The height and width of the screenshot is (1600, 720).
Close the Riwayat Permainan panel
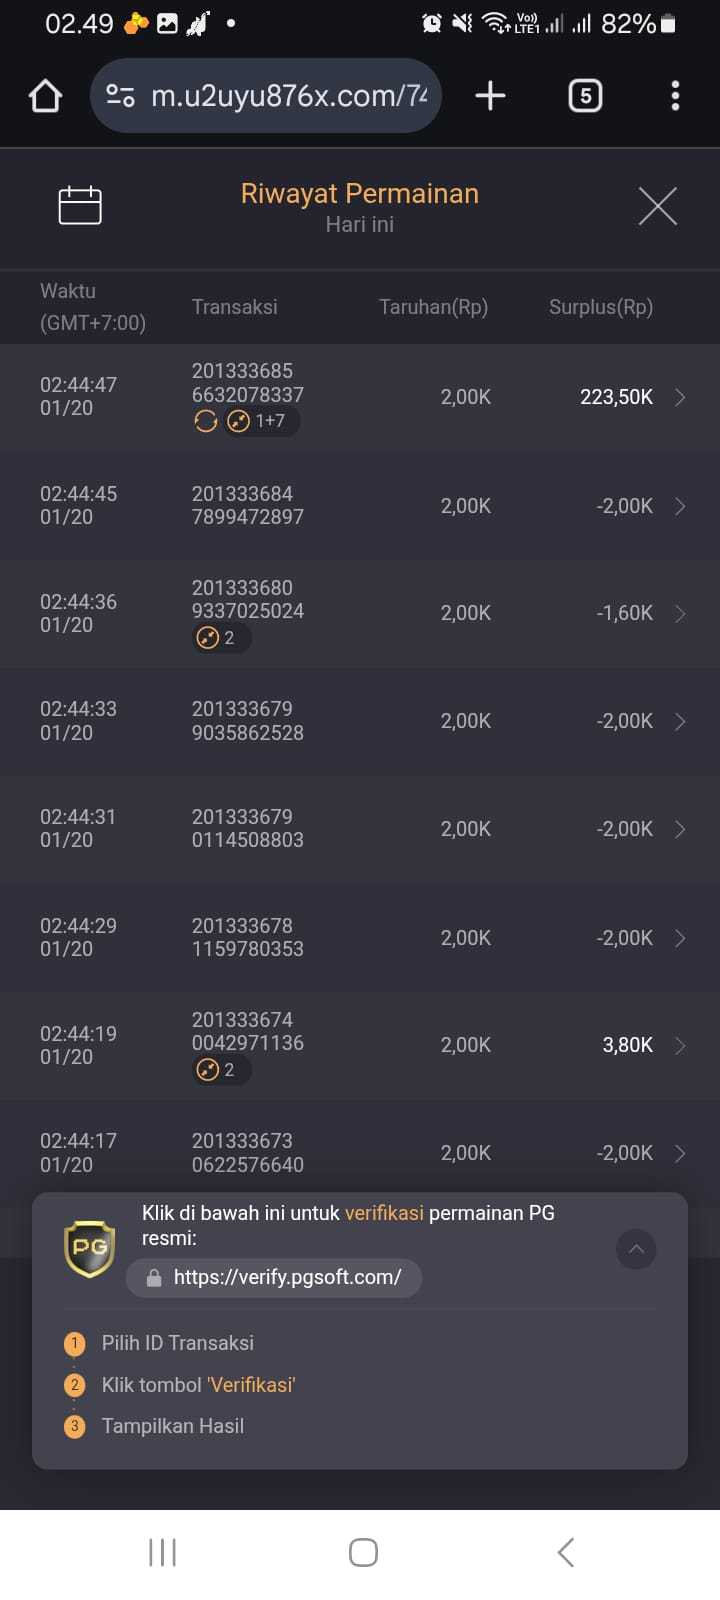(x=657, y=206)
